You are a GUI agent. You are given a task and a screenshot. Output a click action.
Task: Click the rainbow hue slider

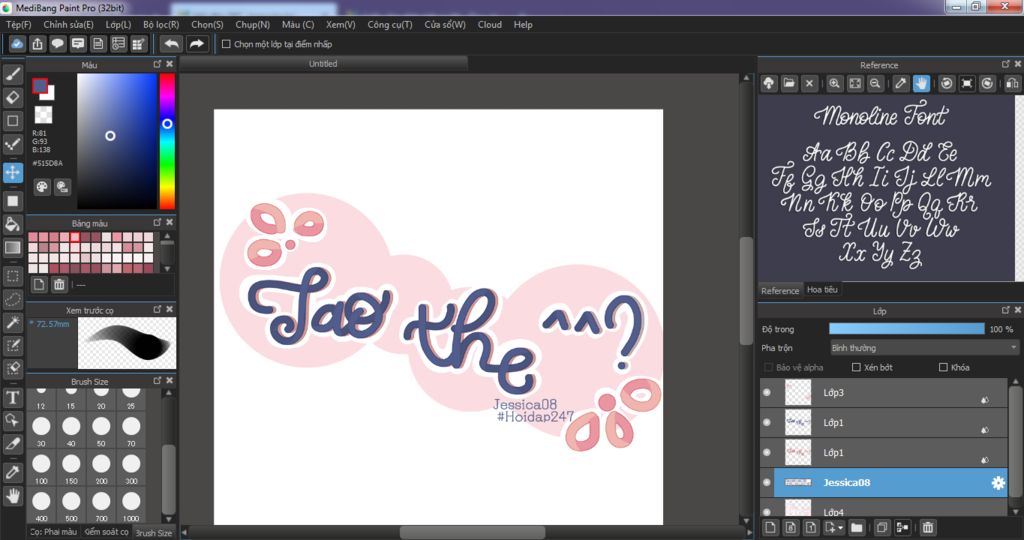167,141
